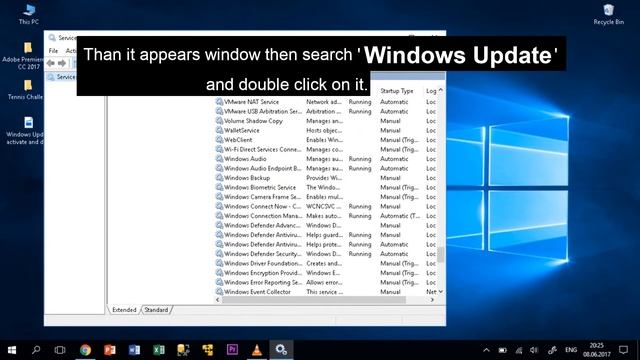
Task: Click horizontal scrollbar left arrow
Action: click(x=218, y=300)
